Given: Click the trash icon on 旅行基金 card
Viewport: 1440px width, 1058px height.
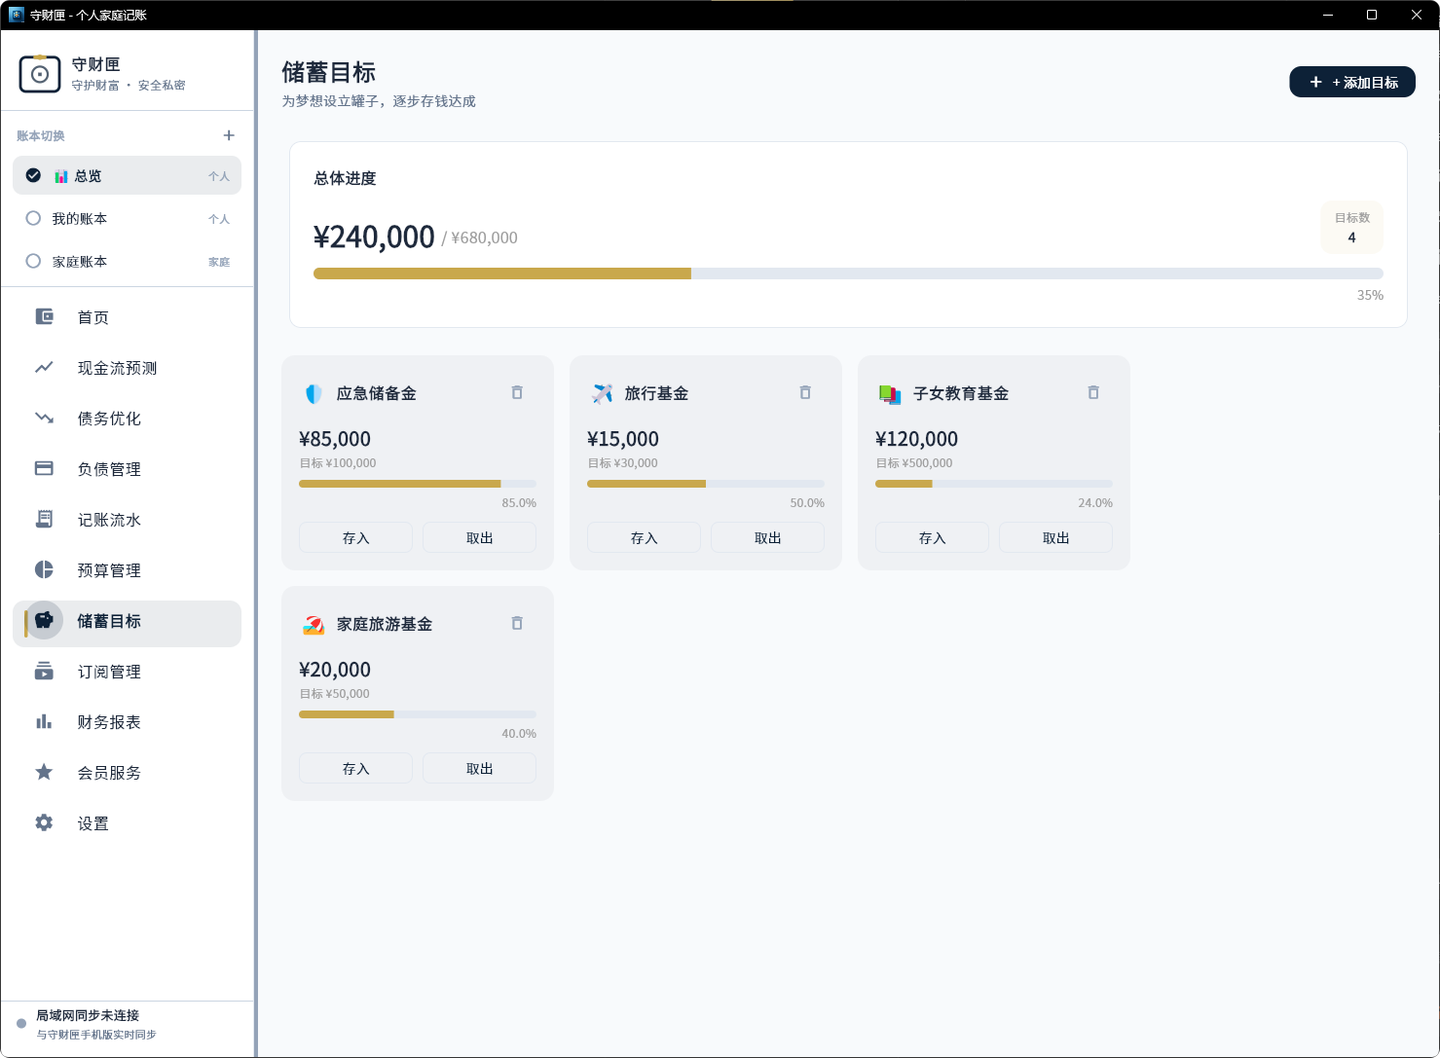Looking at the screenshot, I should click(x=805, y=393).
